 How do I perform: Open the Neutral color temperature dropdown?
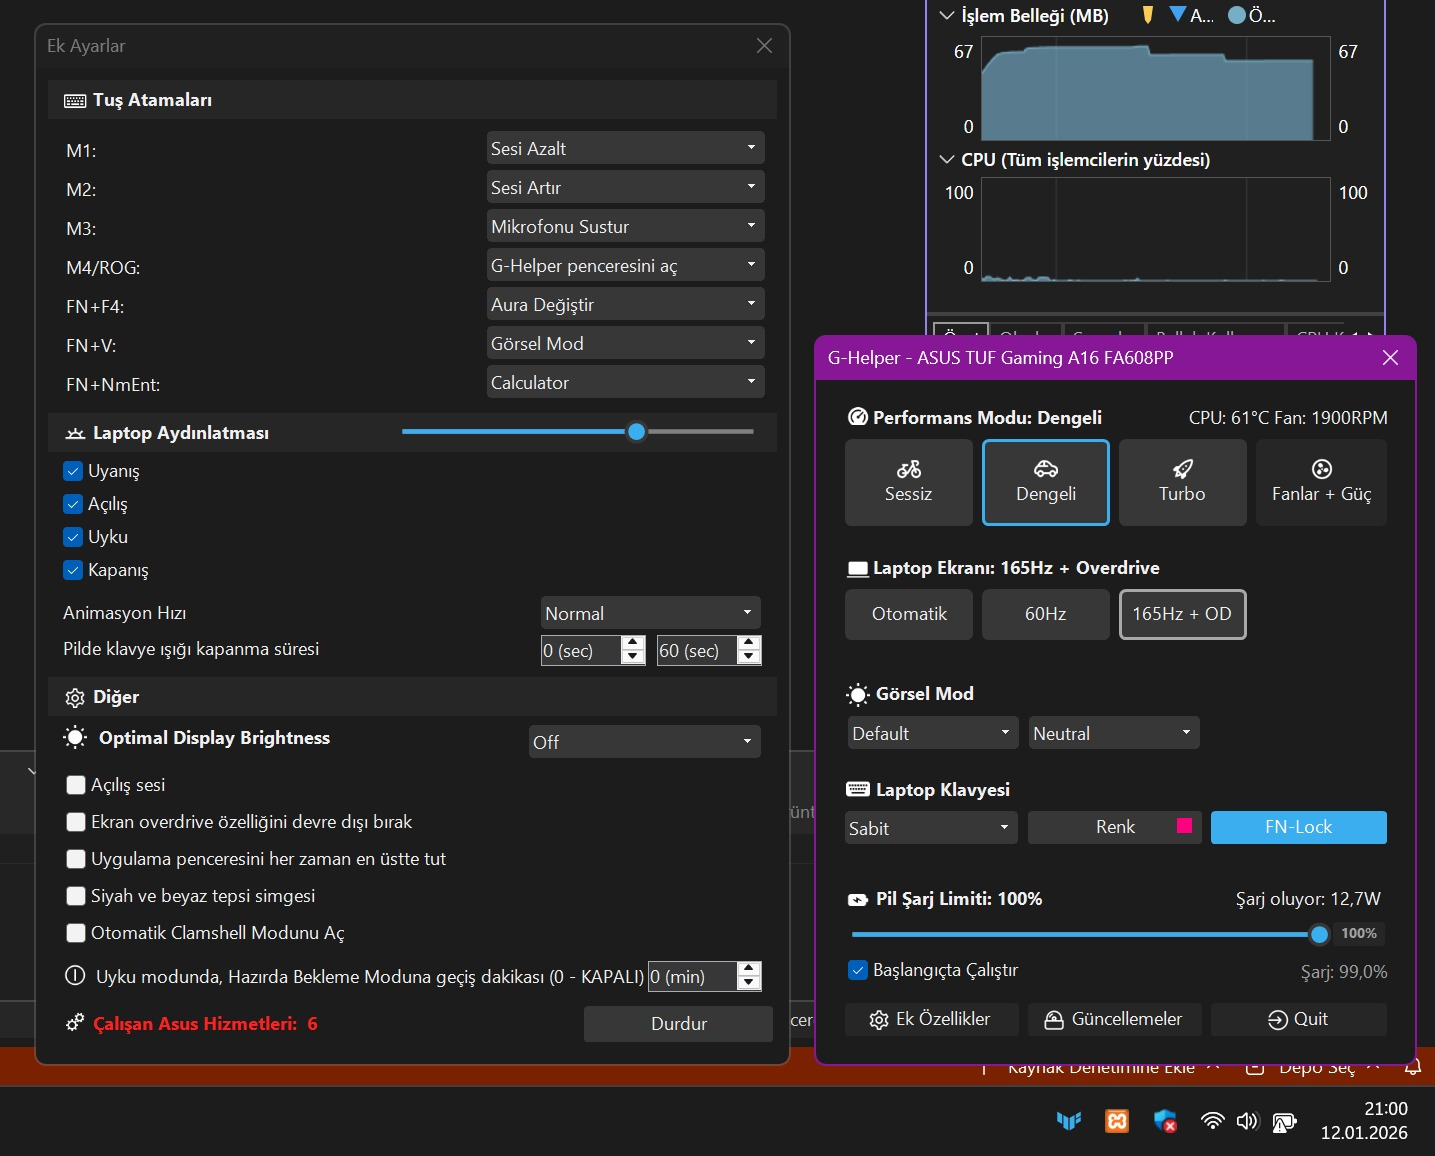pos(1114,733)
